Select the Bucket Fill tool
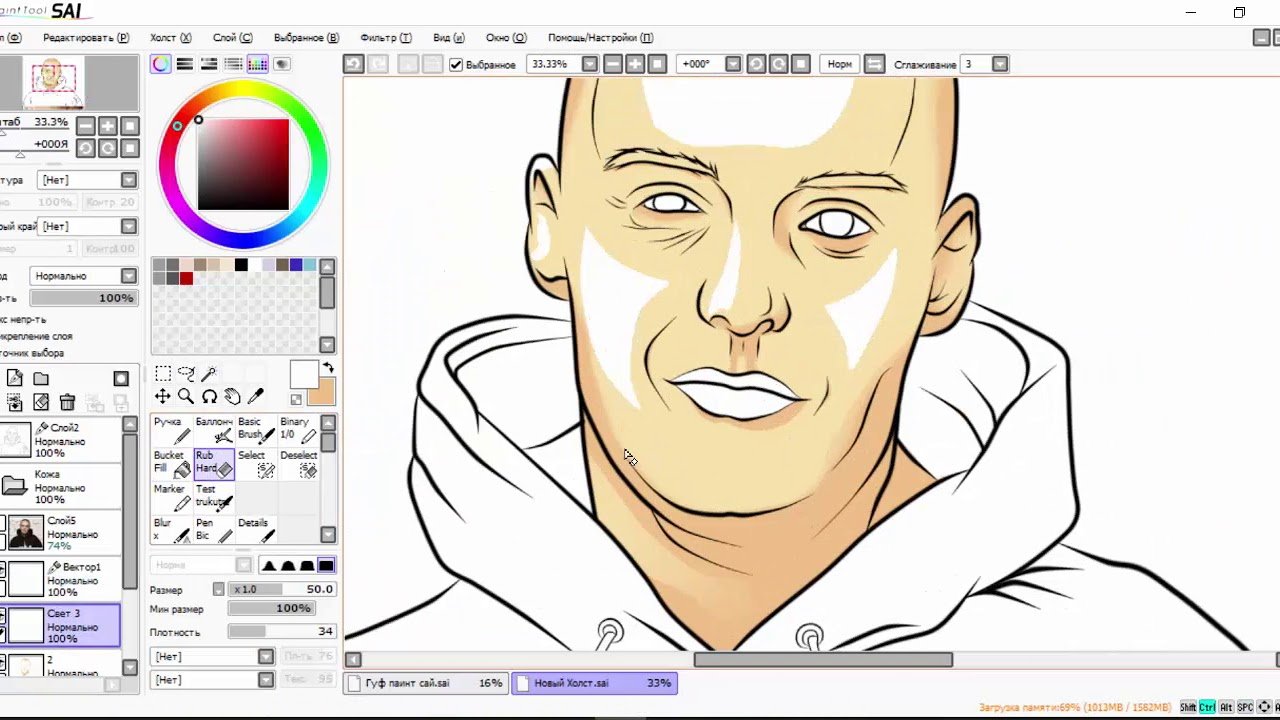Screen dimensions: 1280x720 click(172, 463)
